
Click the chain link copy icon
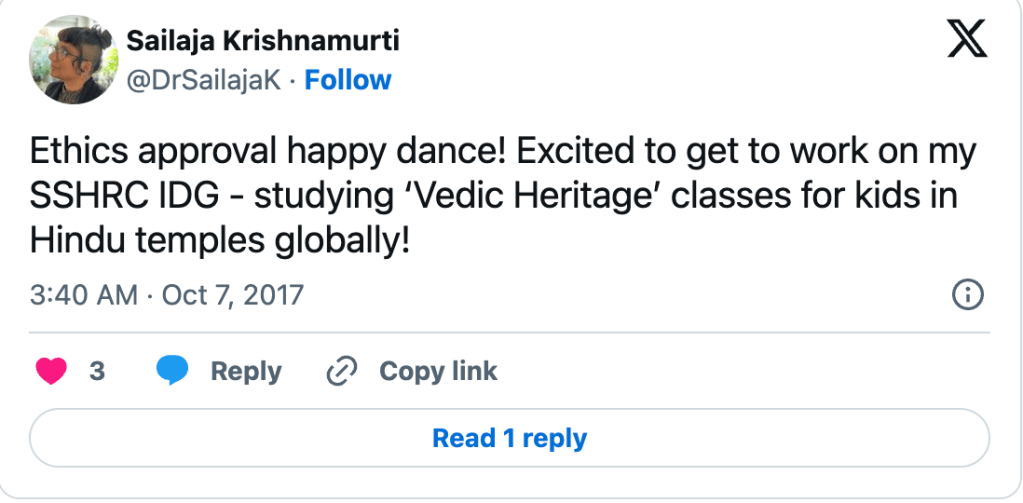pos(342,371)
